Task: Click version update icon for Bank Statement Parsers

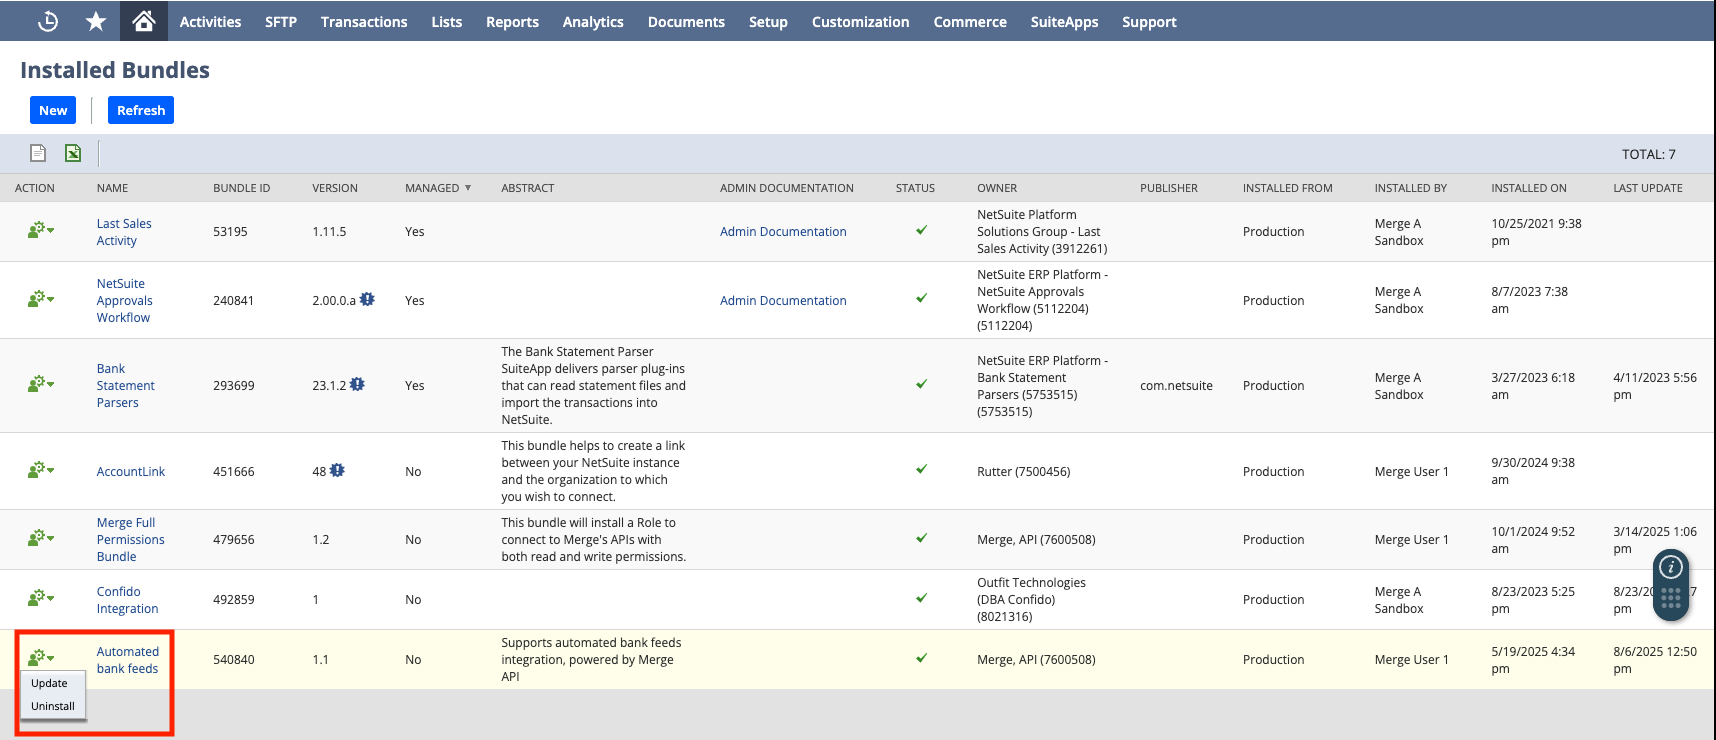Action: pos(357,384)
